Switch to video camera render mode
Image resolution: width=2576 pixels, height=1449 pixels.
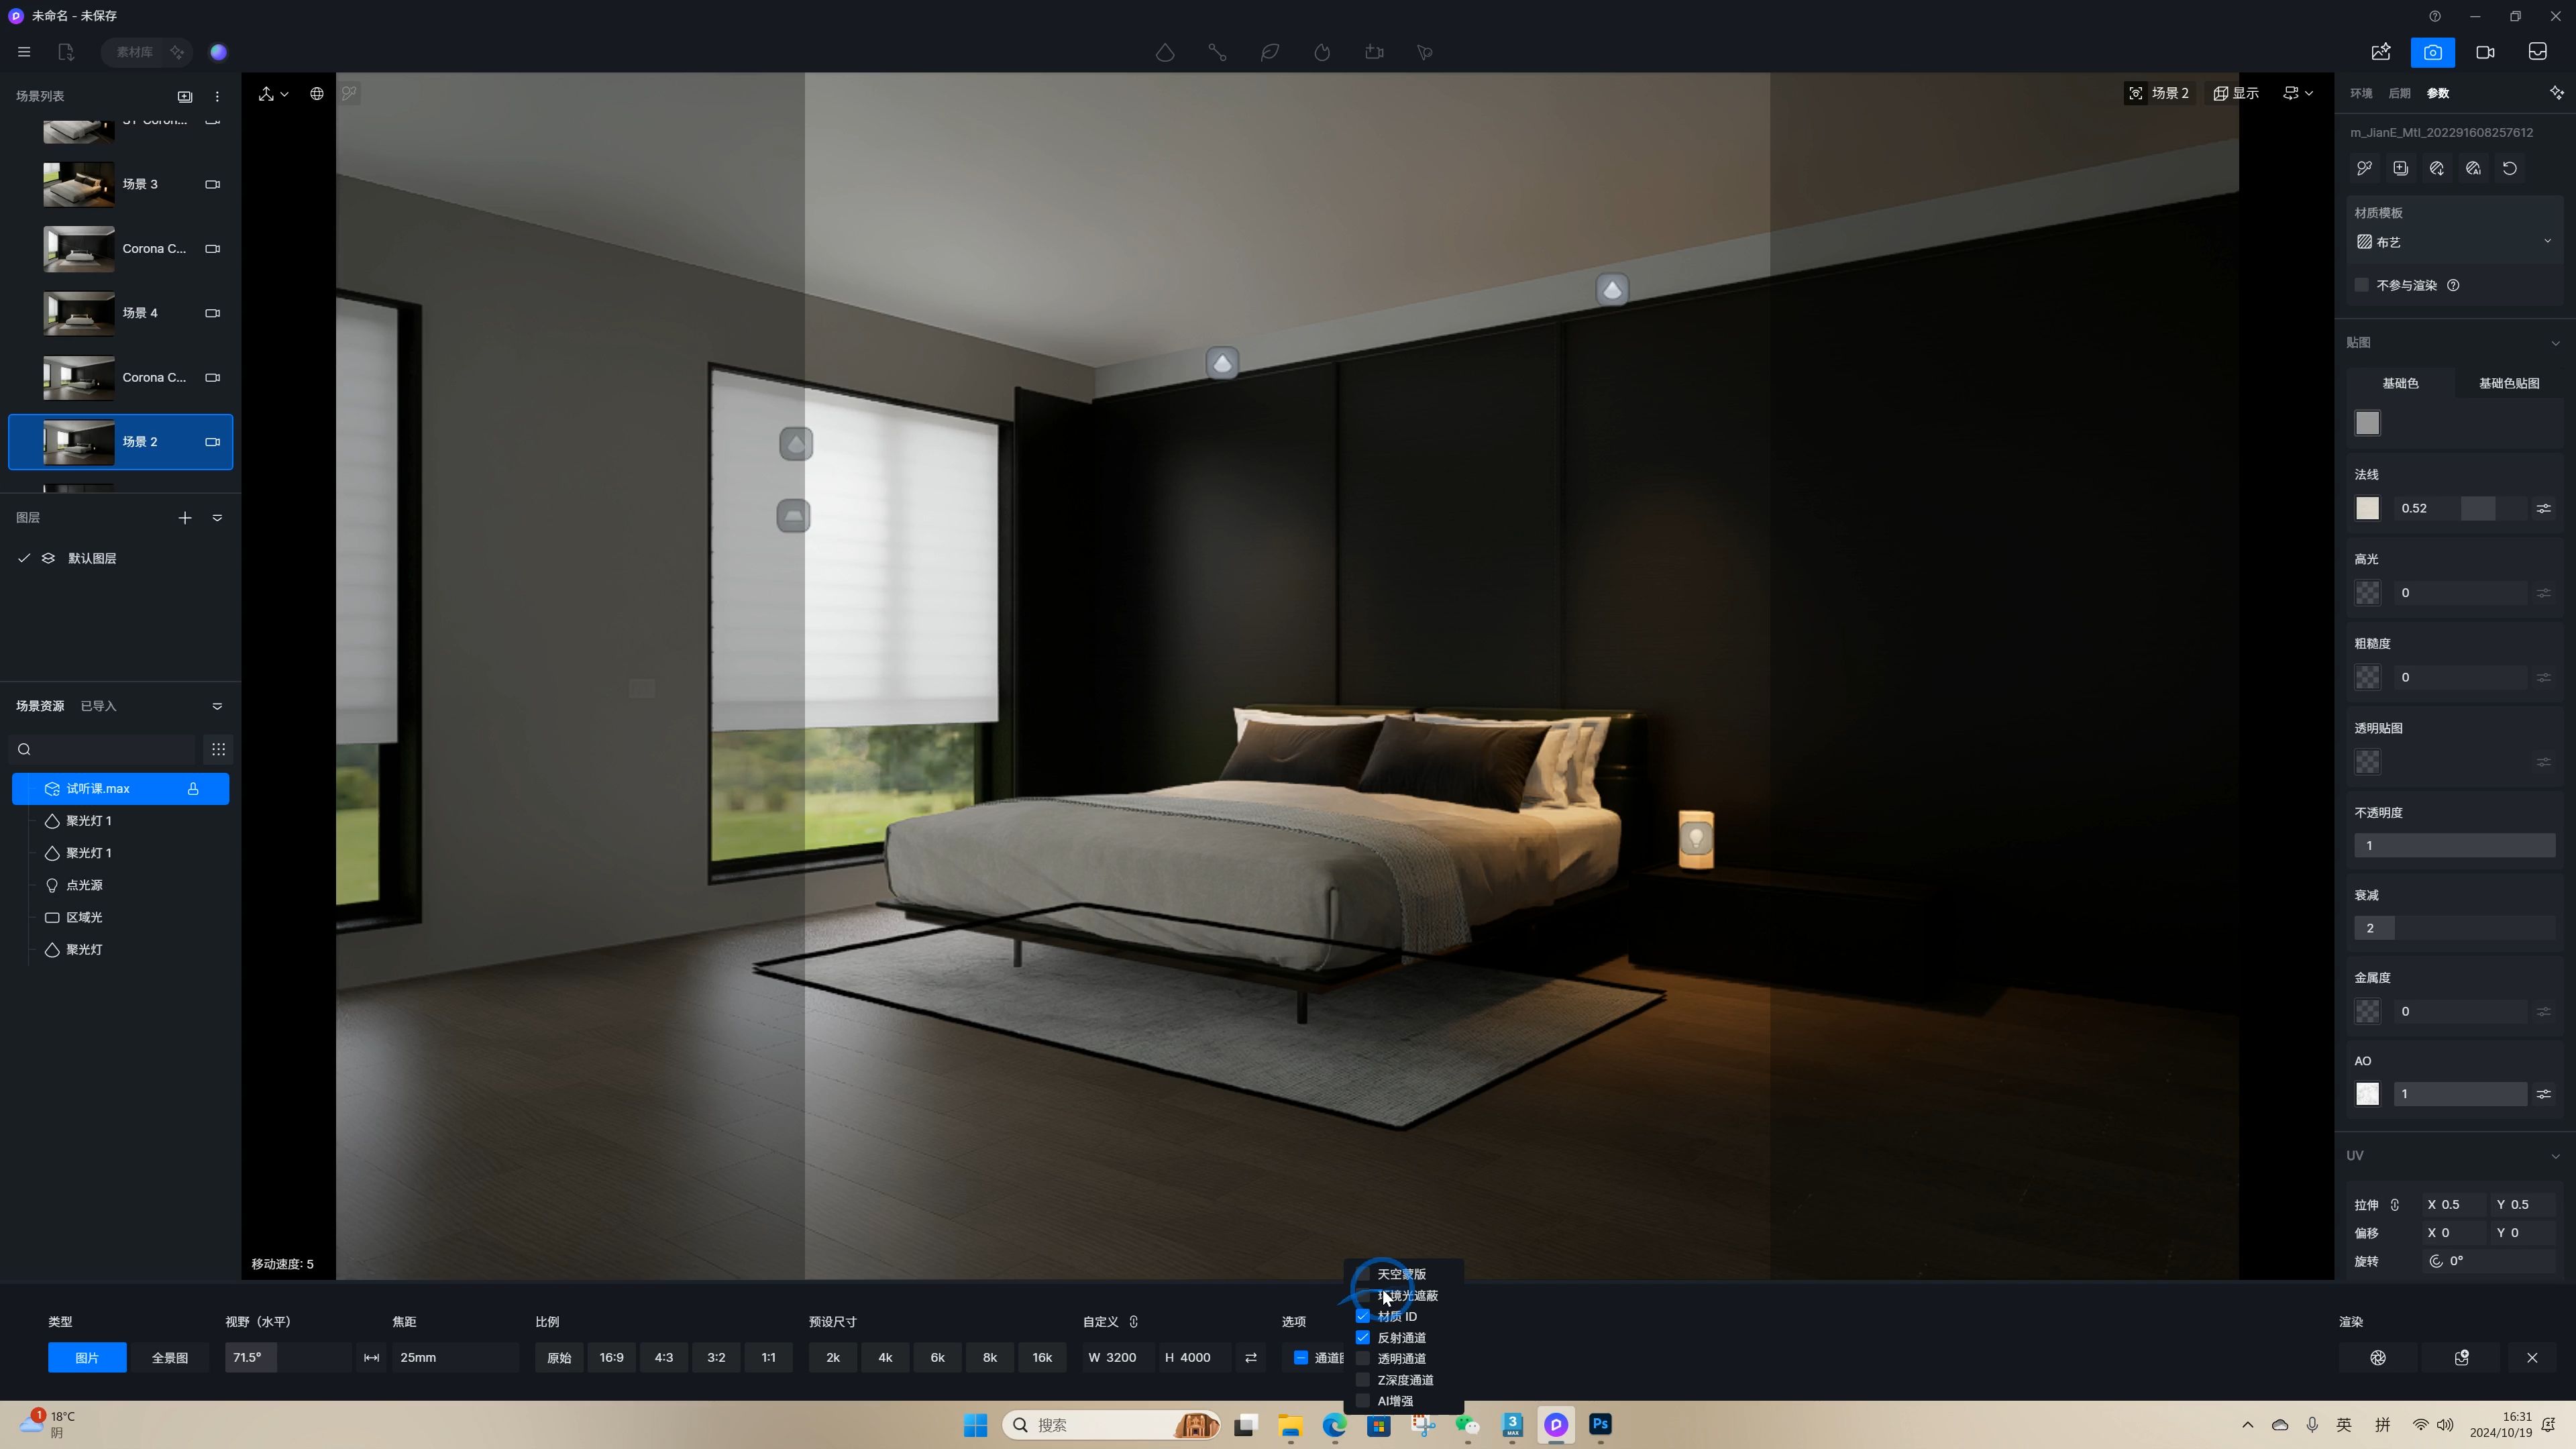coord(2485,52)
